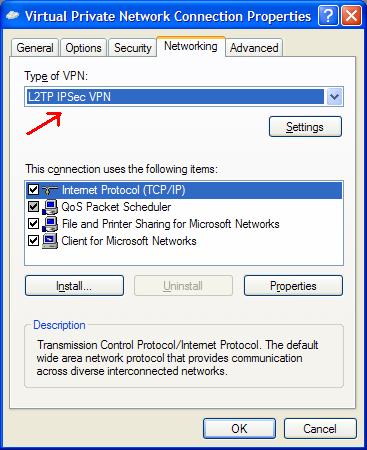Uncheck File and Printer Sharing checkbox
Image resolution: width=367 pixels, height=450 pixels.
tap(33, 224)
